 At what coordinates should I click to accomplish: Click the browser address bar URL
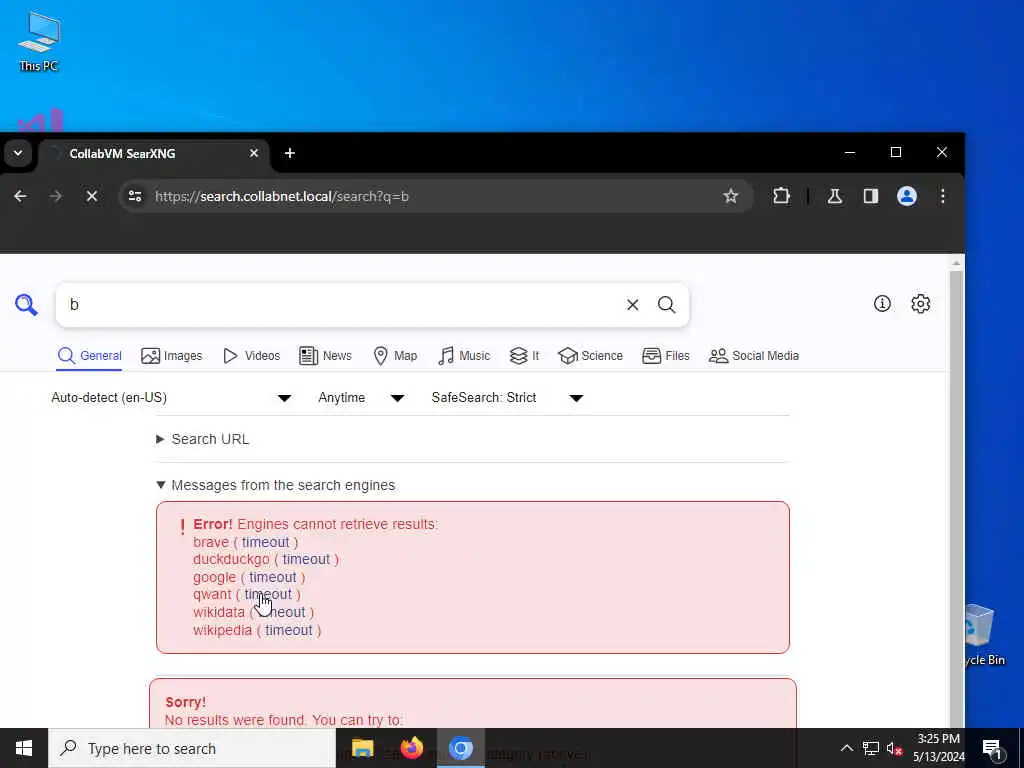pyautogui.click(x=281, y=196)
